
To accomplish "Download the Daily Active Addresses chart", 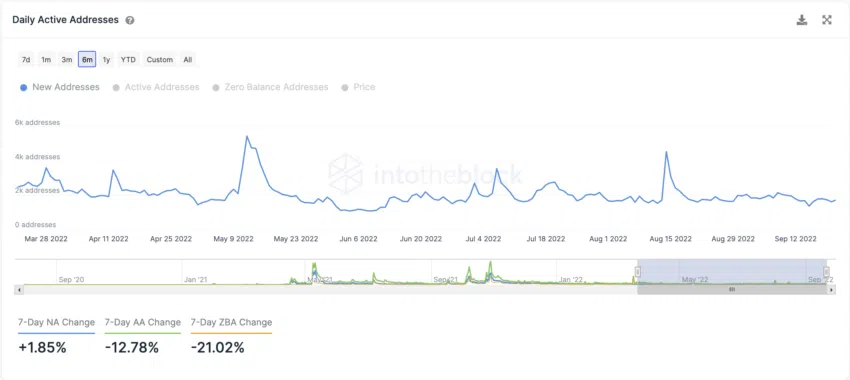I will (x=801, y=21).
